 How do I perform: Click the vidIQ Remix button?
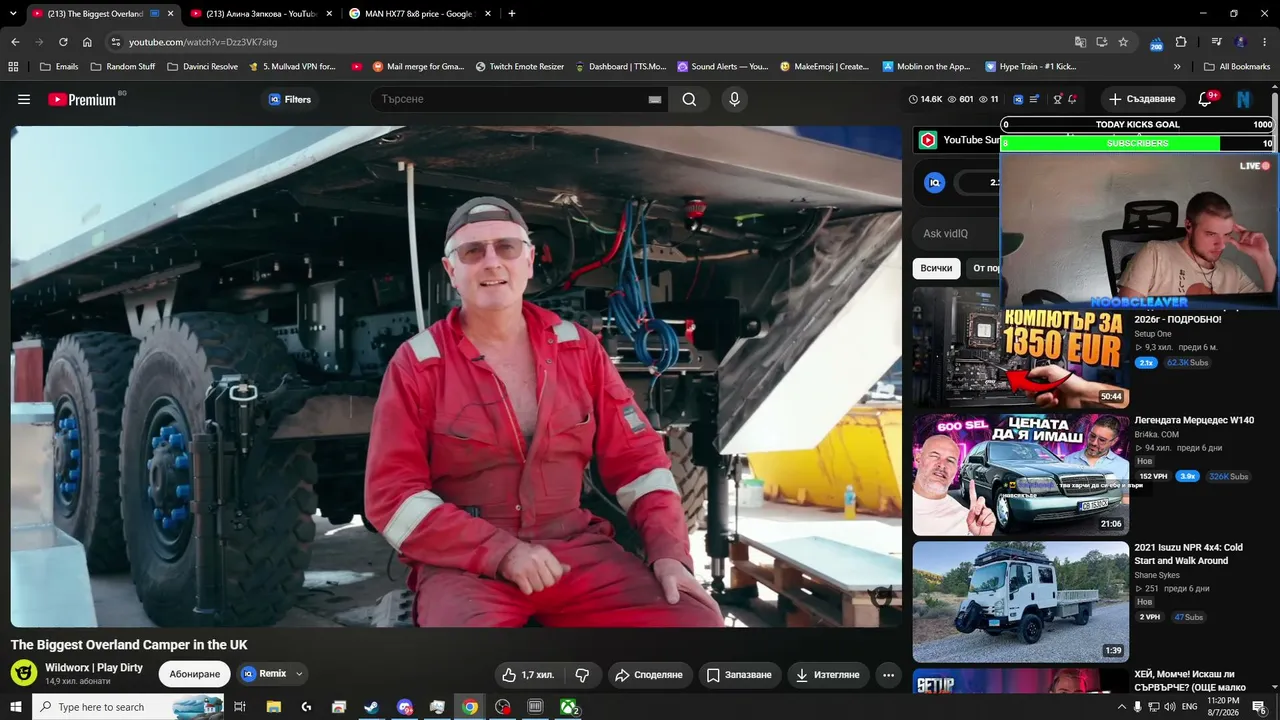[264, 674]
